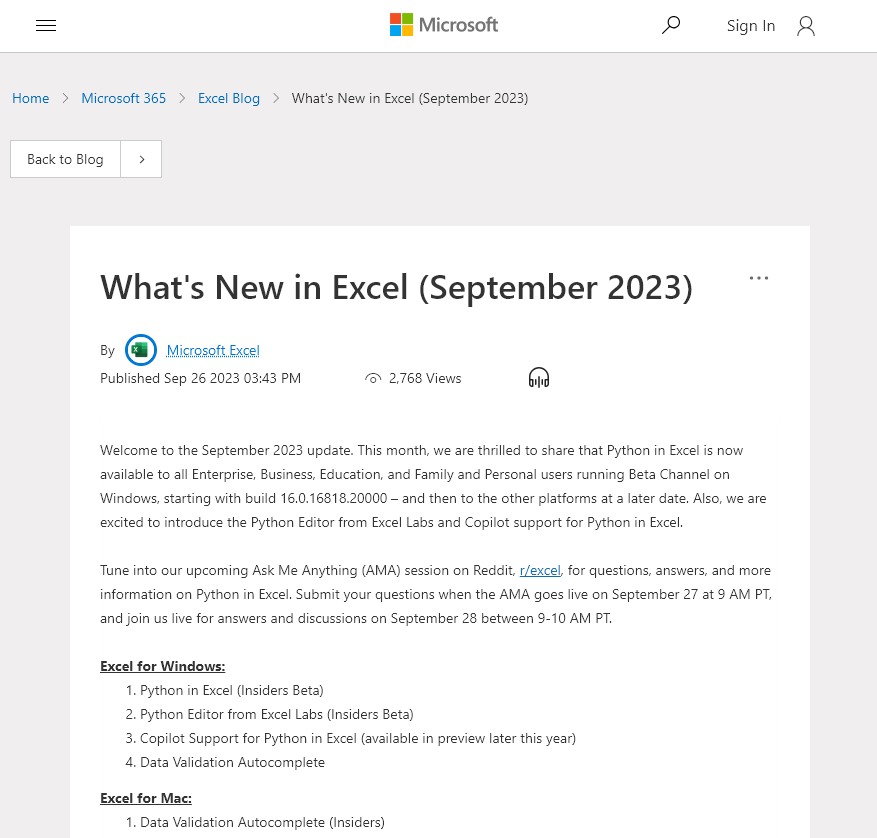Screen dimensions: 877x838
Task: Click the Microsoft logo
Action: click(x=443, y=24)
